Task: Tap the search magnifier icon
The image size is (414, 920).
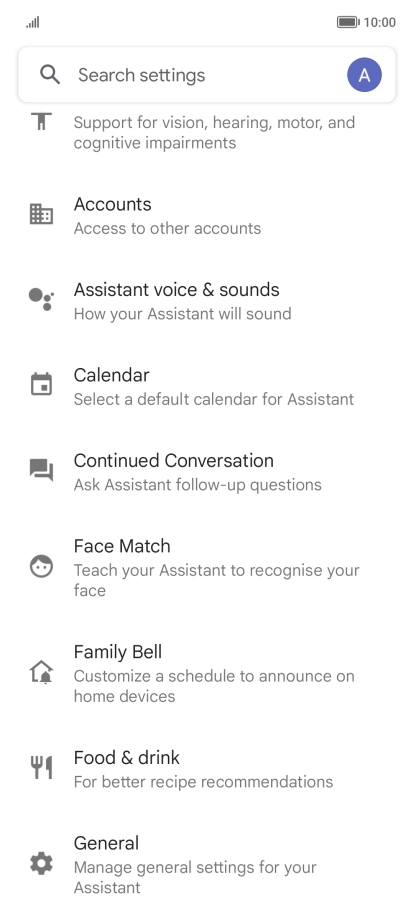Action: pyautogui.click(x=50, y=75)
